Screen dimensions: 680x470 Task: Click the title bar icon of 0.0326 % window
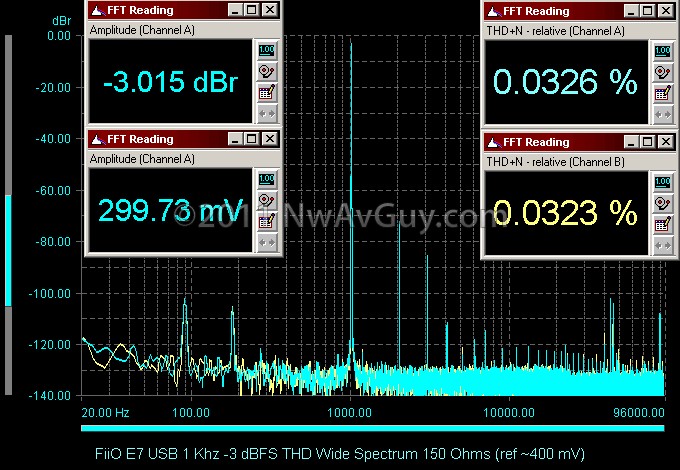coord(494,11)
